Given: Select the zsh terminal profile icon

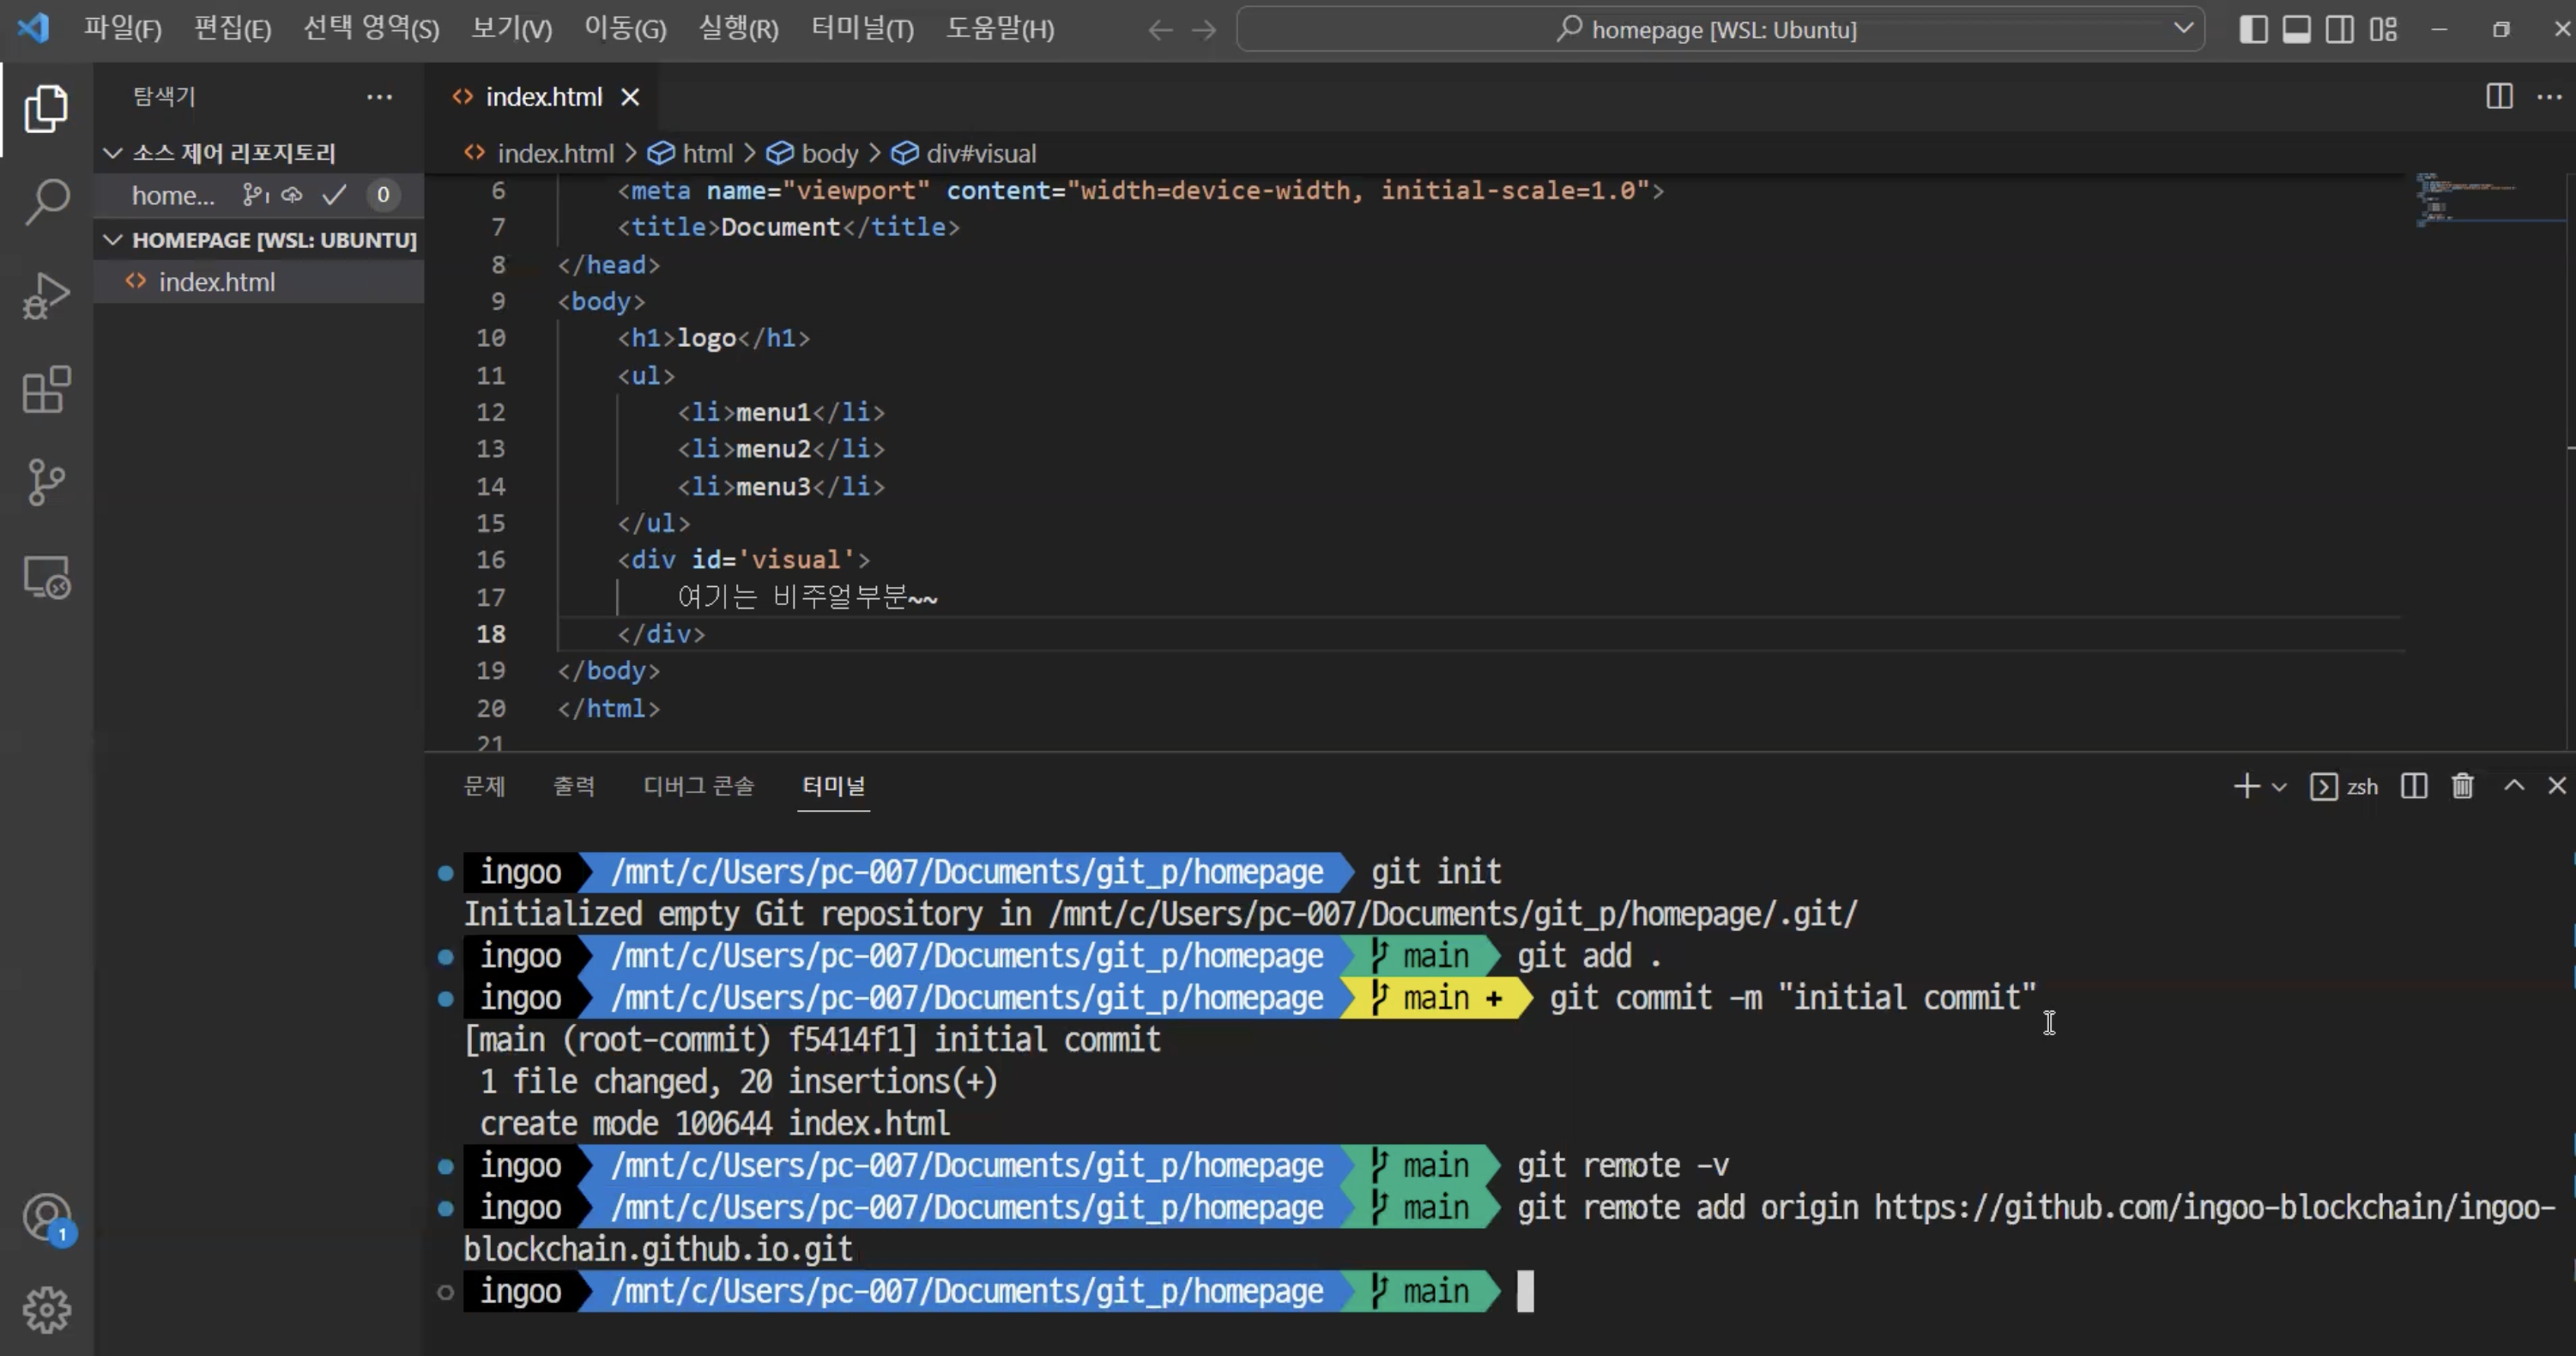Looking at the screenshot, I should click(2323, 786).
